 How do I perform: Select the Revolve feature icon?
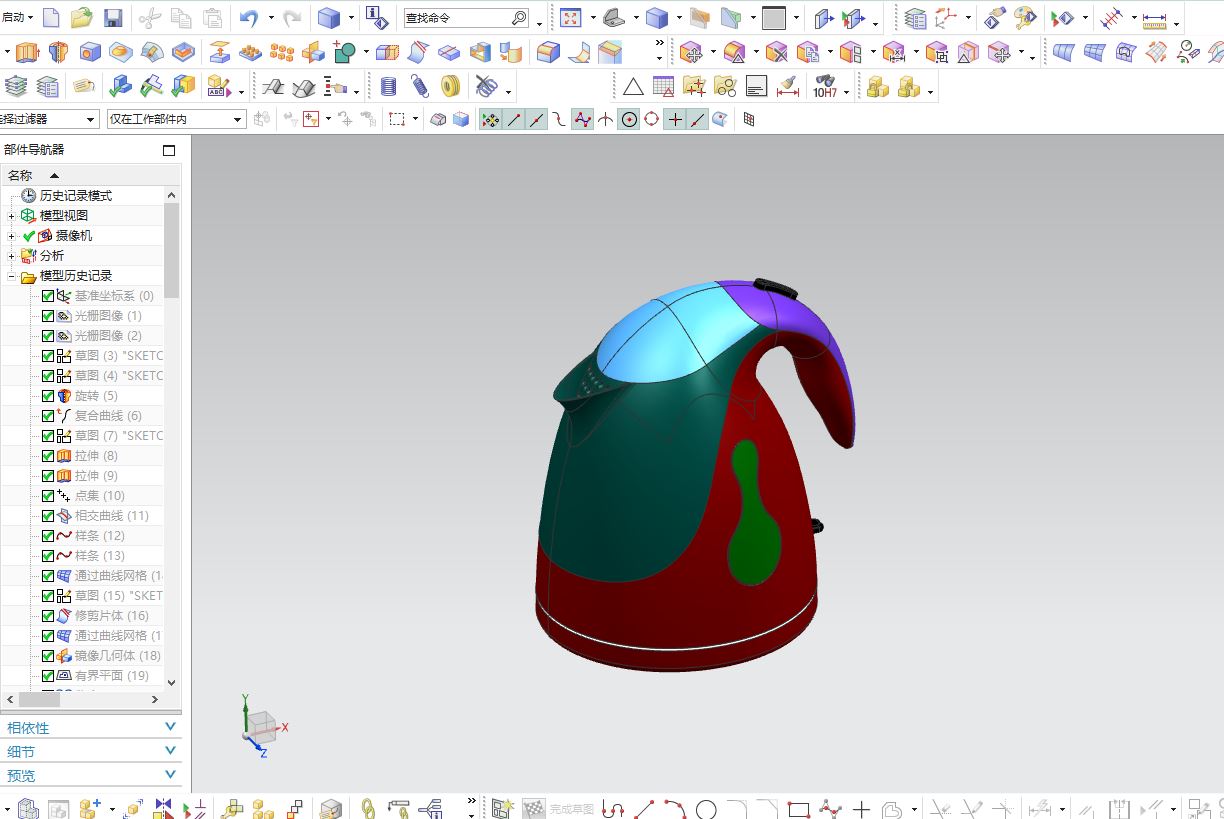tap(58, 52)
